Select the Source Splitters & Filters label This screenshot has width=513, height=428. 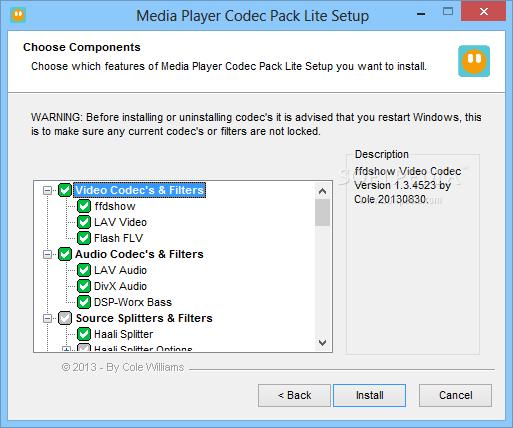click(144, 318)
